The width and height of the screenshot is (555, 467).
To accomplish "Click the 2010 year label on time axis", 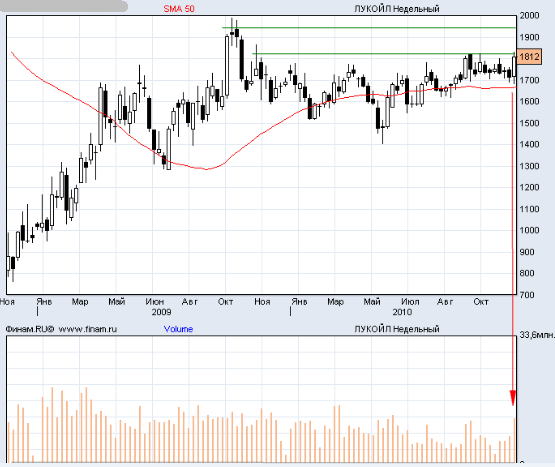I will [402, 312].
